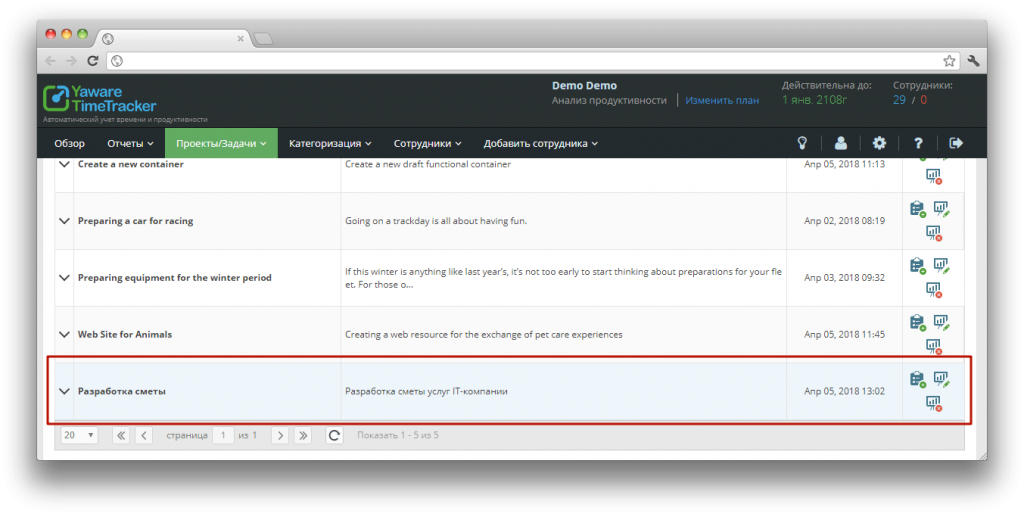Click the inactive employees count 0
Screen dimensions: 1024x514
point(923,100)
